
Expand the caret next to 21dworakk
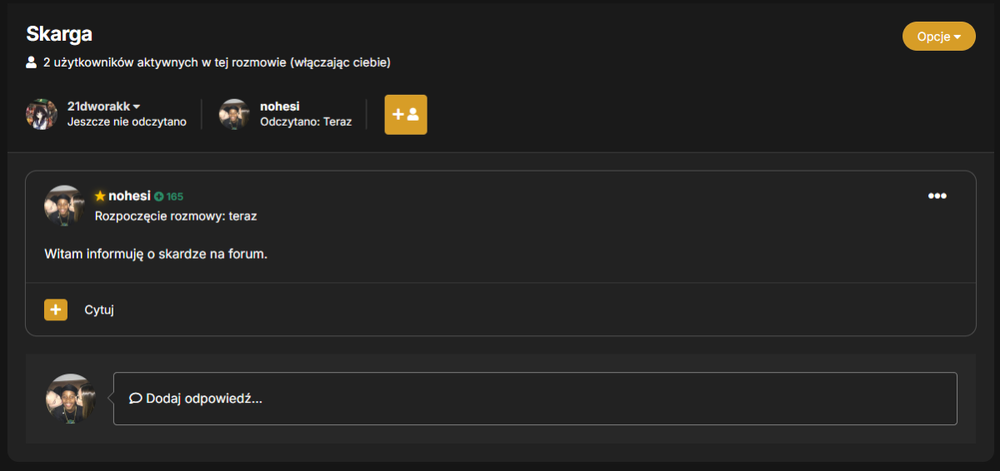[136, 107]
